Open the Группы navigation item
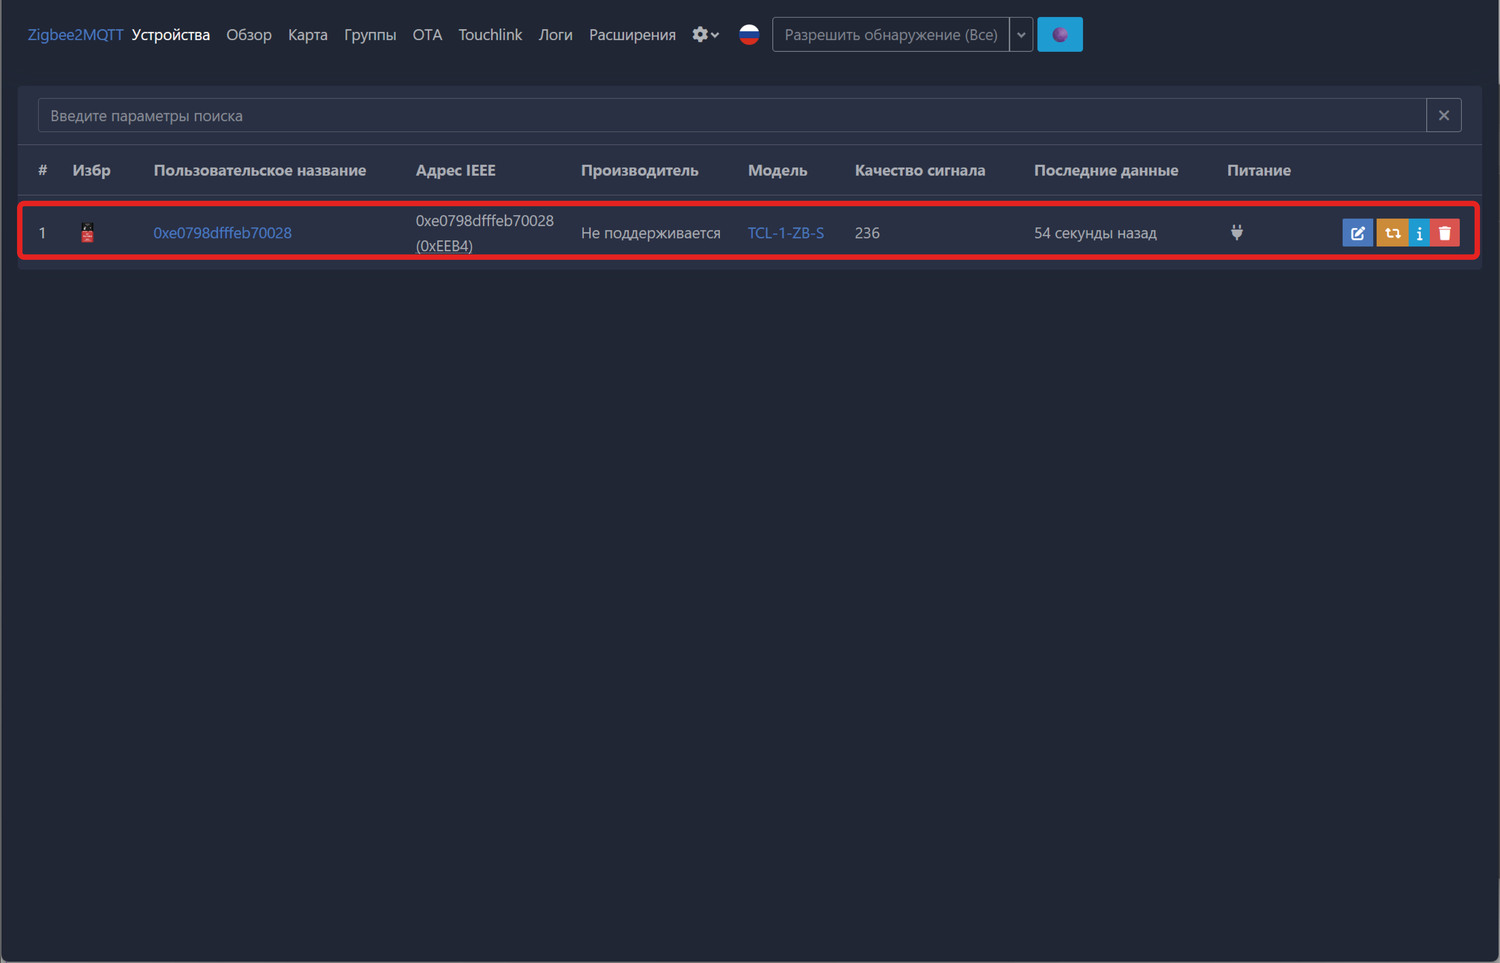Image resolution: width=1500 pixels, height=963 pixels. (370, 35)
